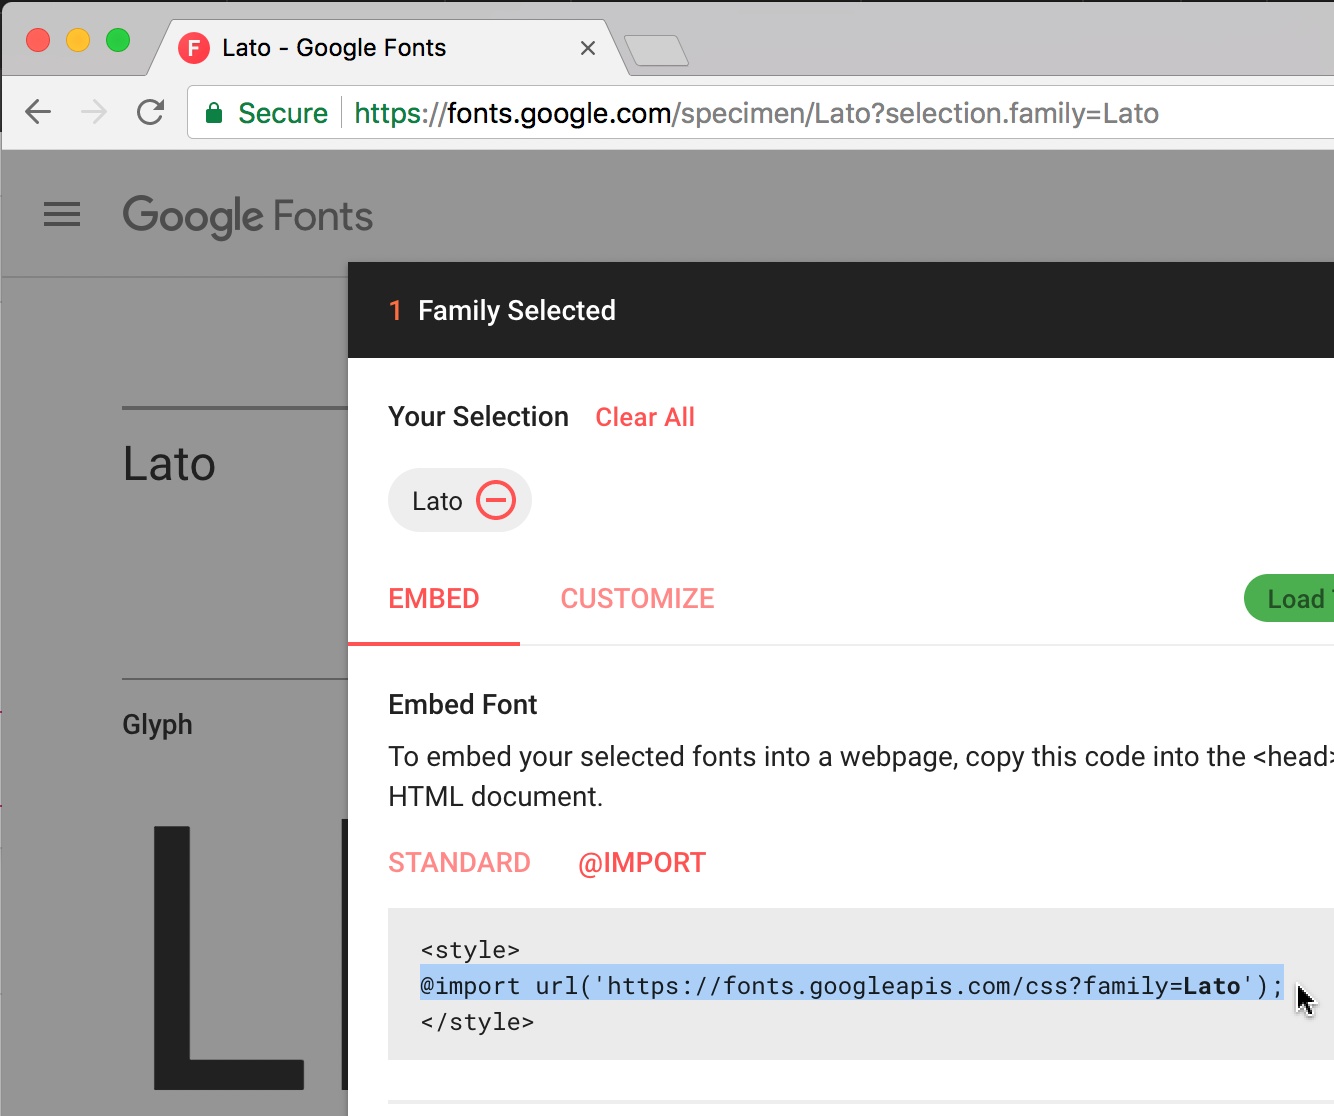Reload the page with the refresh icon

[150, 112]
